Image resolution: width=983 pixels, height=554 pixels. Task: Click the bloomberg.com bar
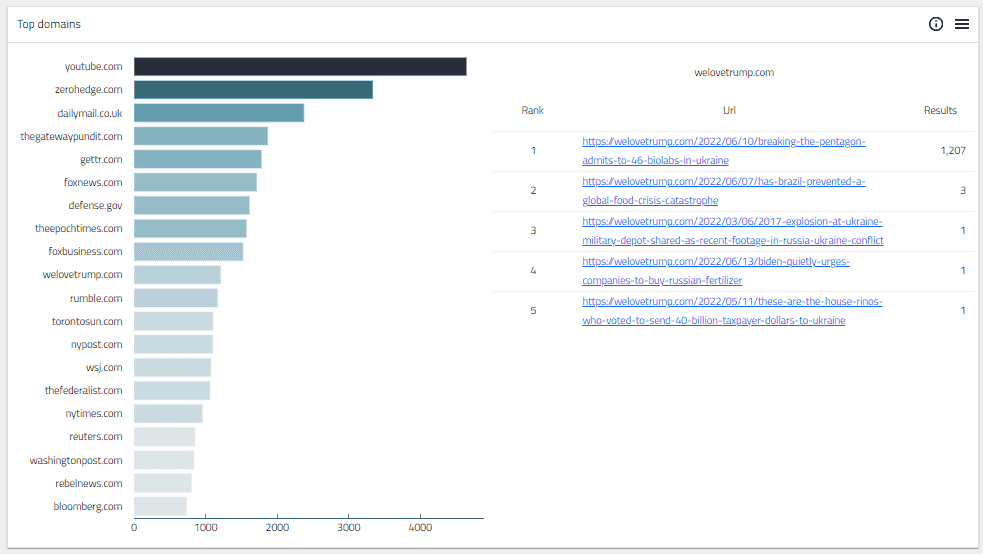[x=160, y=506]
